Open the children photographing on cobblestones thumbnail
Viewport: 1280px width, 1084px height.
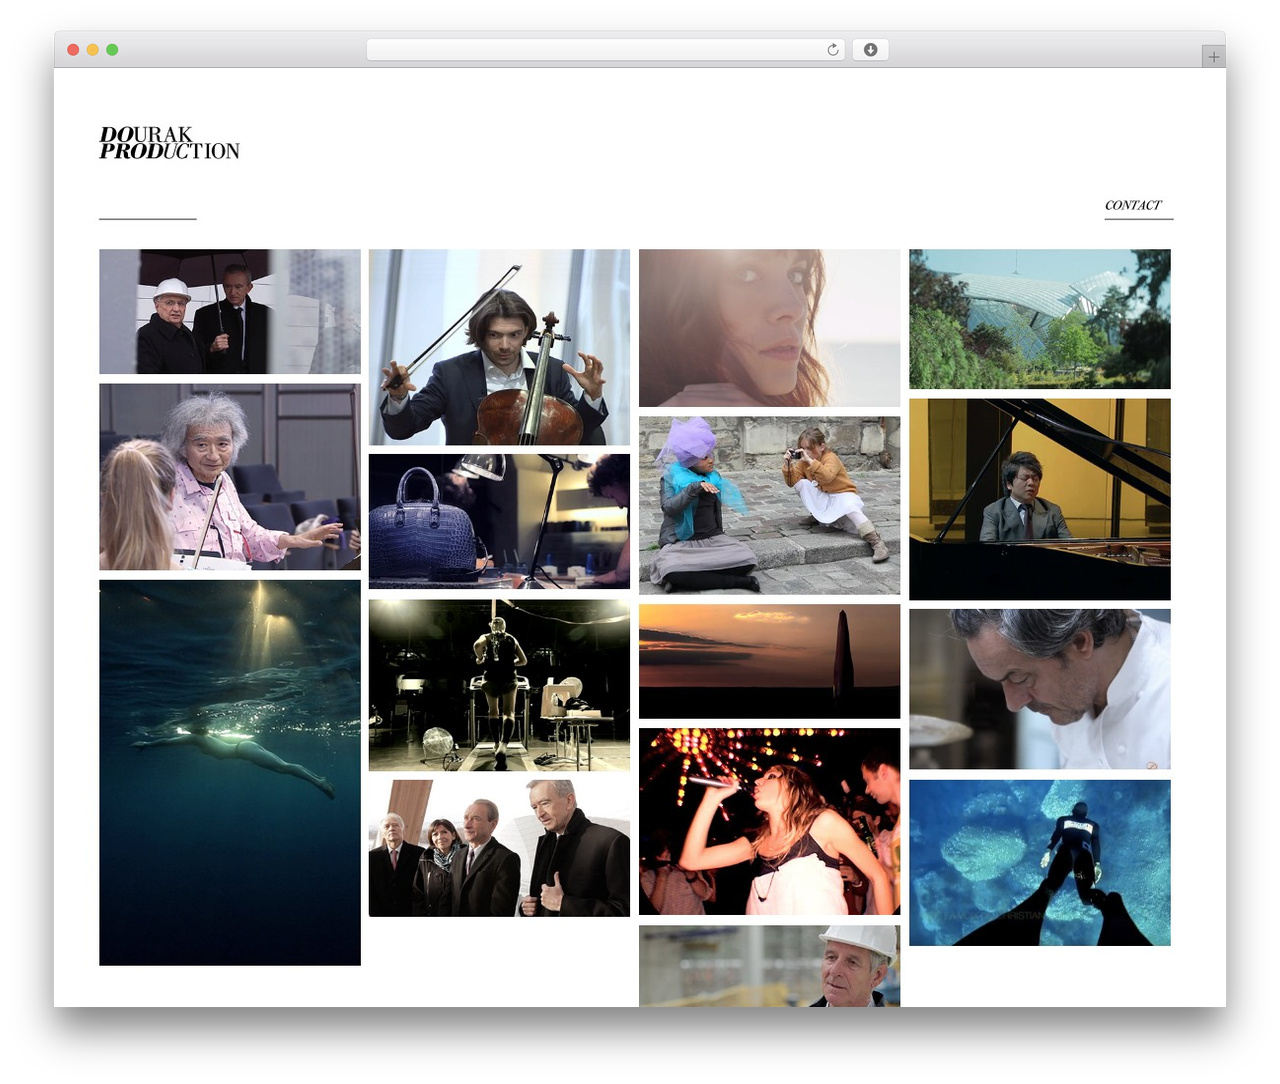769,506
